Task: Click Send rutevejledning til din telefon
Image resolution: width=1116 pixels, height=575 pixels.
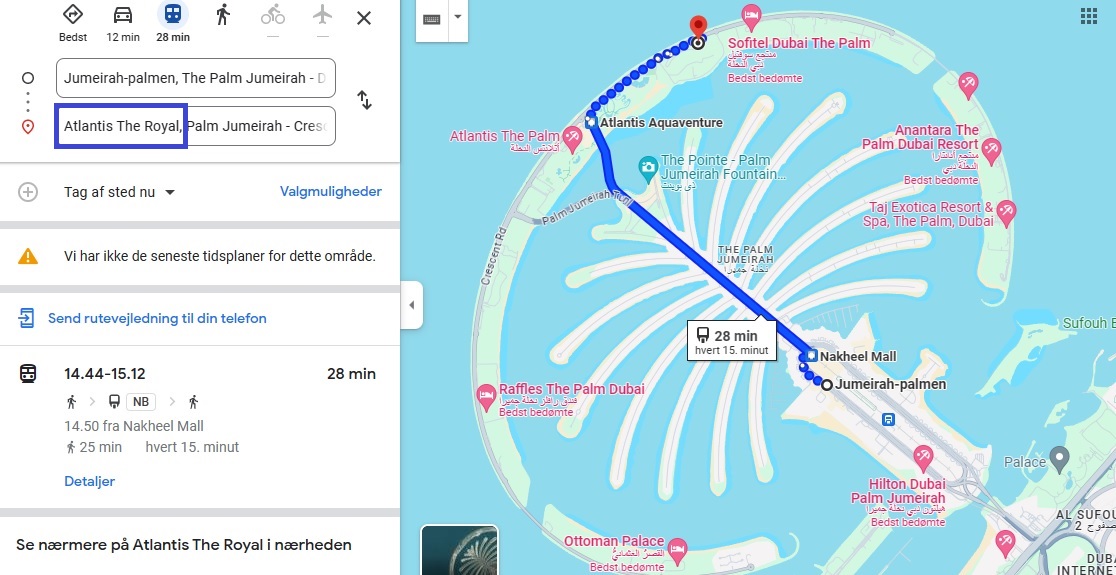Action: point(157,318)
